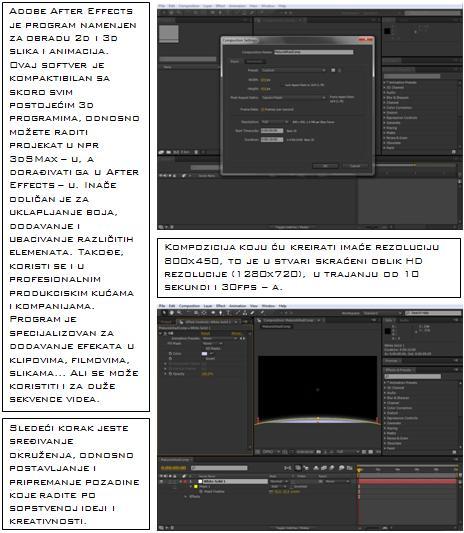
Task: Open the Layer menu in upper After Effects window
Action: (x=207, y=6)
